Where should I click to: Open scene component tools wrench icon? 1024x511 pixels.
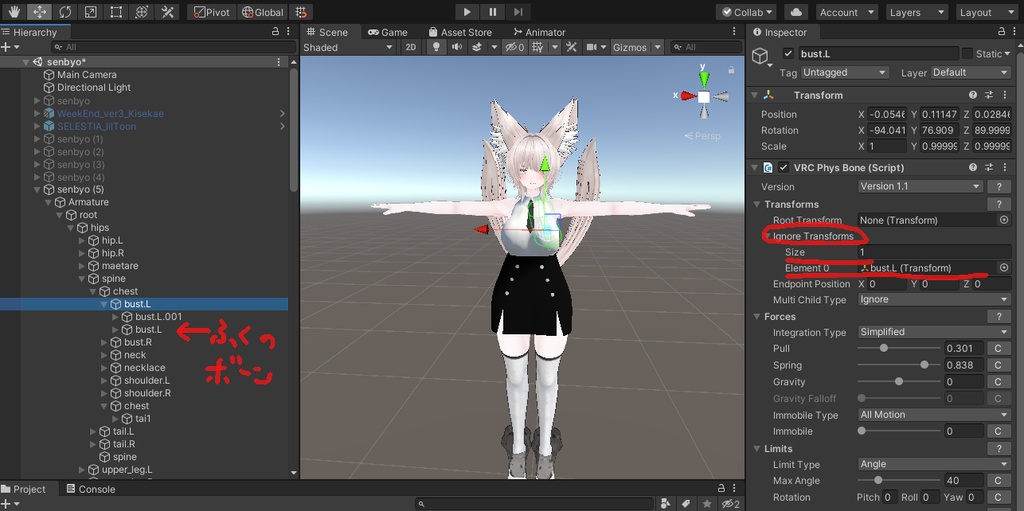[571, 47]
